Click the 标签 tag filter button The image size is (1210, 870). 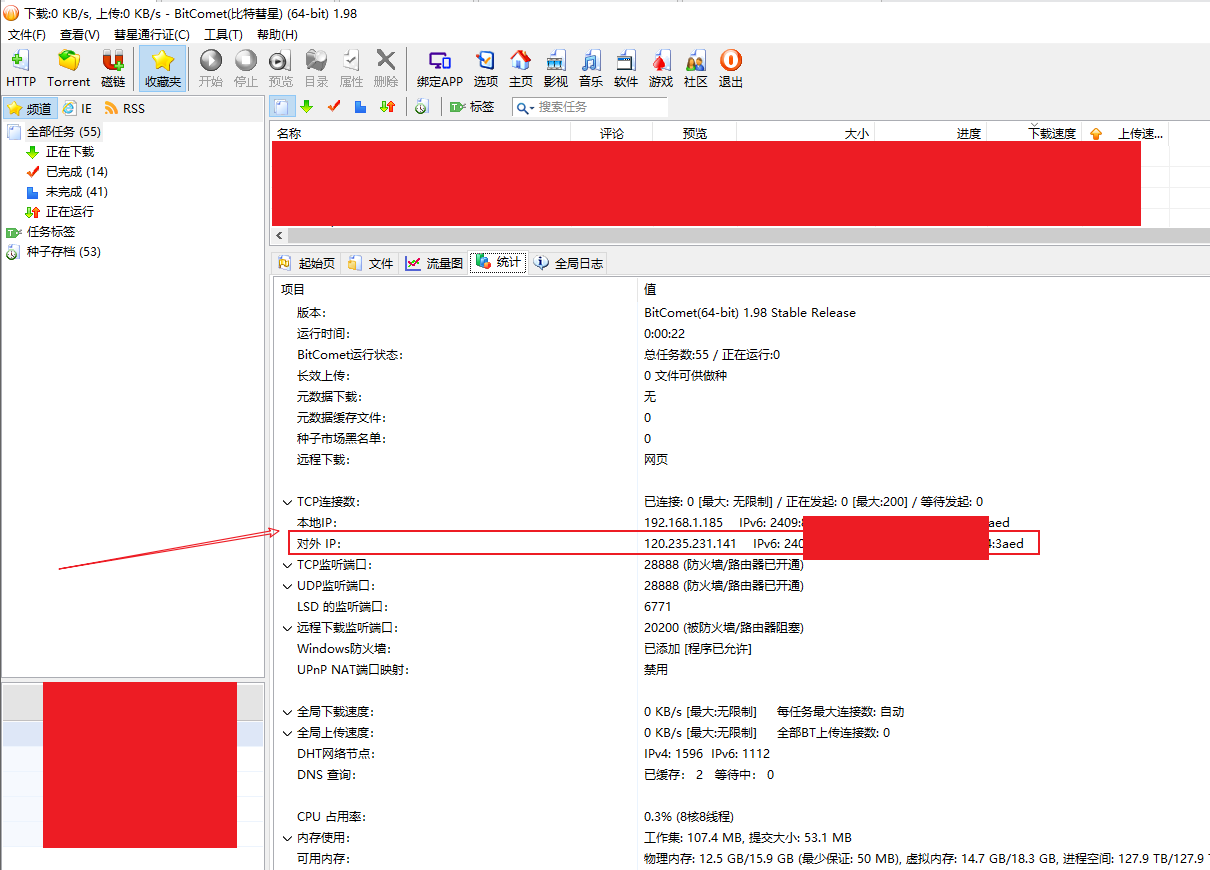coord(472,106)
